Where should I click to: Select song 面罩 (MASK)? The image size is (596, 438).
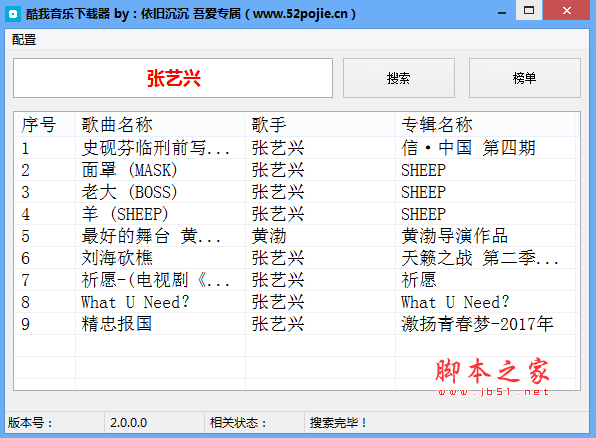(x=129, y=170)
